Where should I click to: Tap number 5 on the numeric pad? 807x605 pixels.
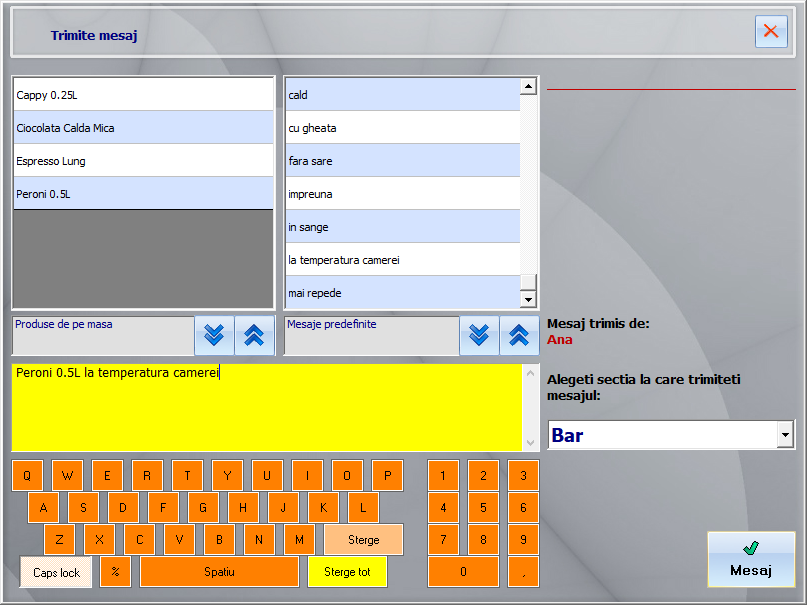pos(483,508)
